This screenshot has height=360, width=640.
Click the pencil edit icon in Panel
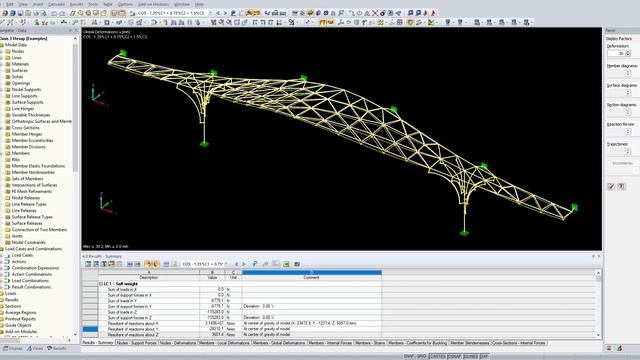click(611, 187)
